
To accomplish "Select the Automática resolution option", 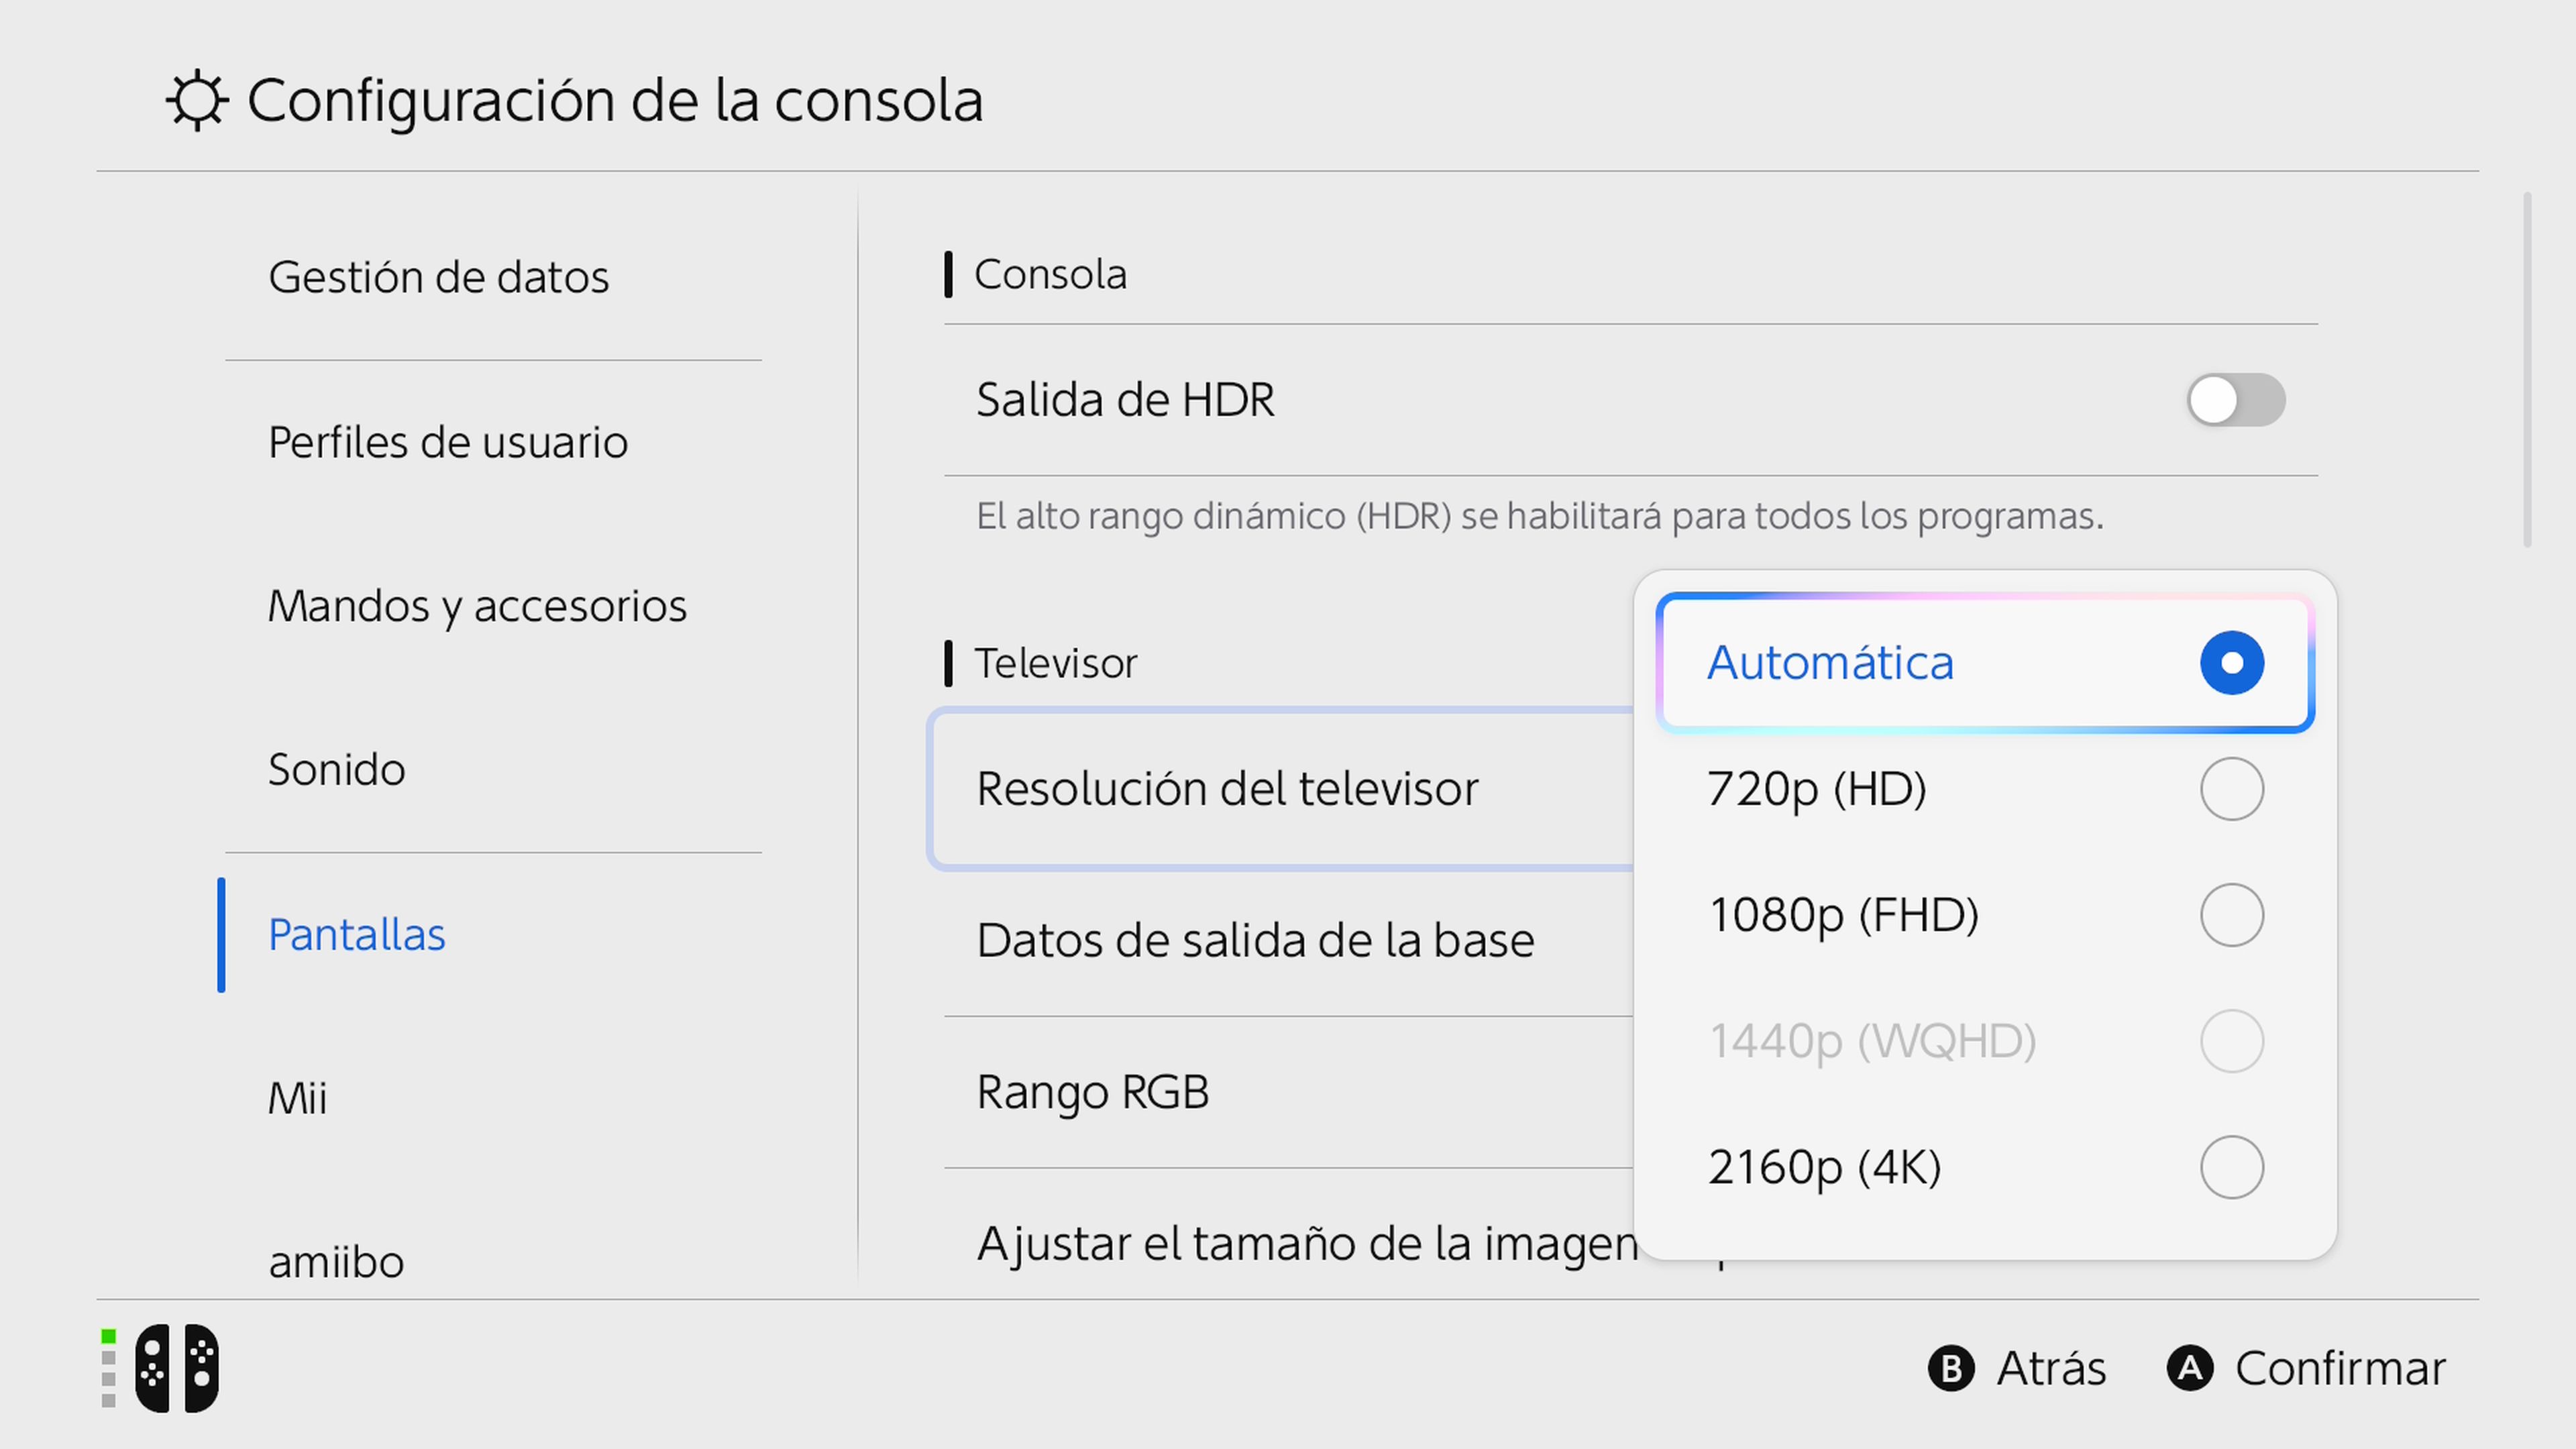I will point(1985,662).
